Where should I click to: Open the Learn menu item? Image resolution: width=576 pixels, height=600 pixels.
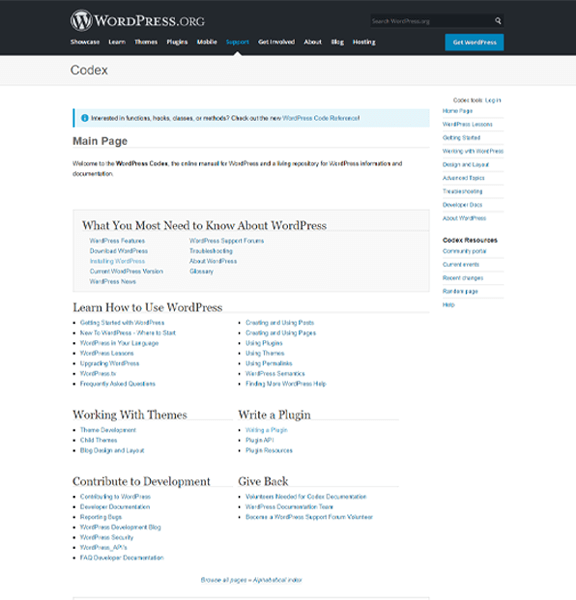117,42
